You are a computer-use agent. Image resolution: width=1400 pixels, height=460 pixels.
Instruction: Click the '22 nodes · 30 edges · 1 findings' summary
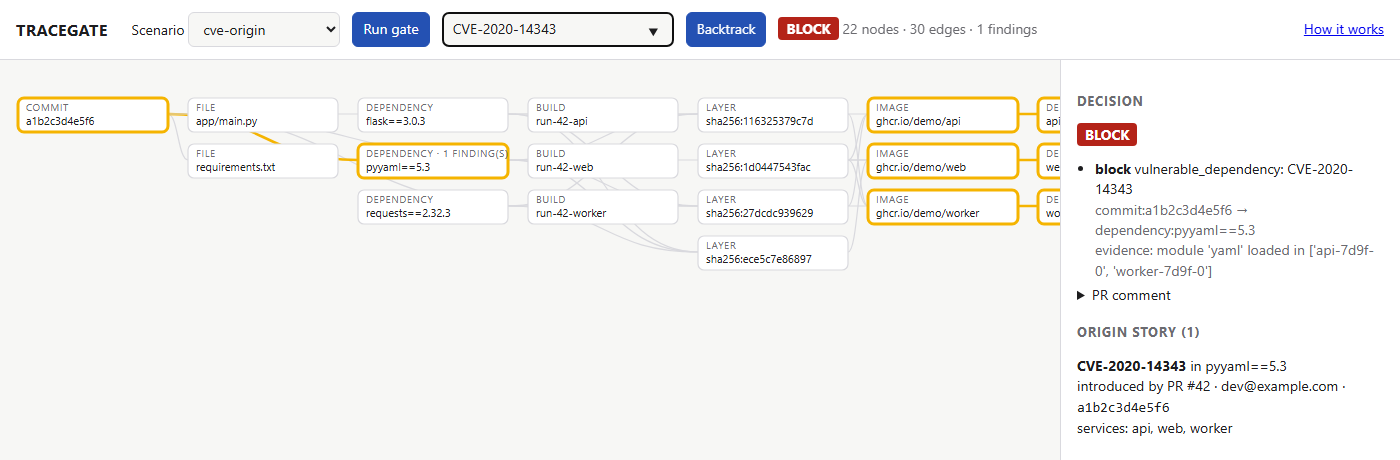[x=939, y=29]
